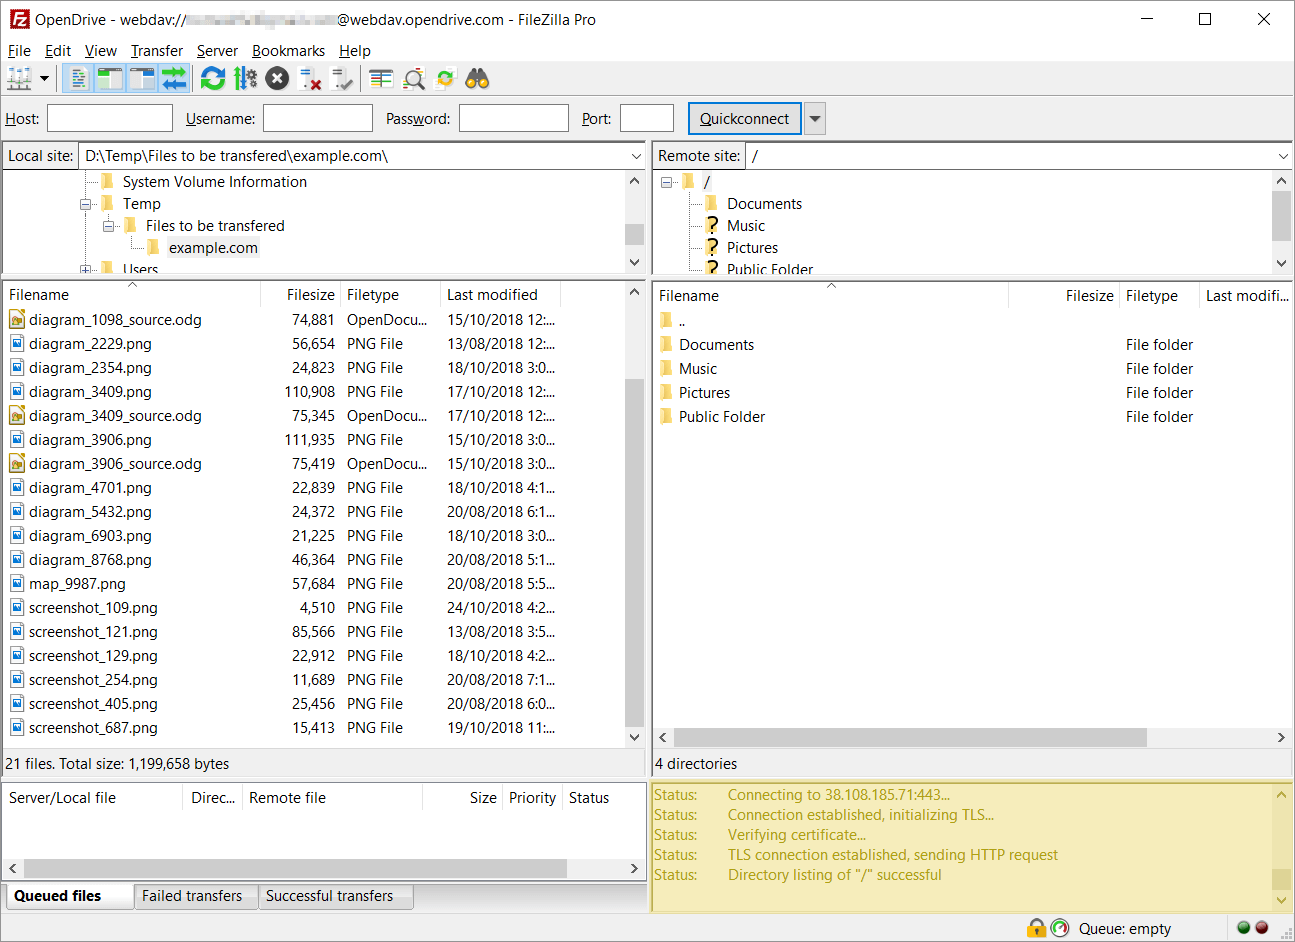Click in the Host input field
Screen dimensions: 1295x942
coord(110,118)
